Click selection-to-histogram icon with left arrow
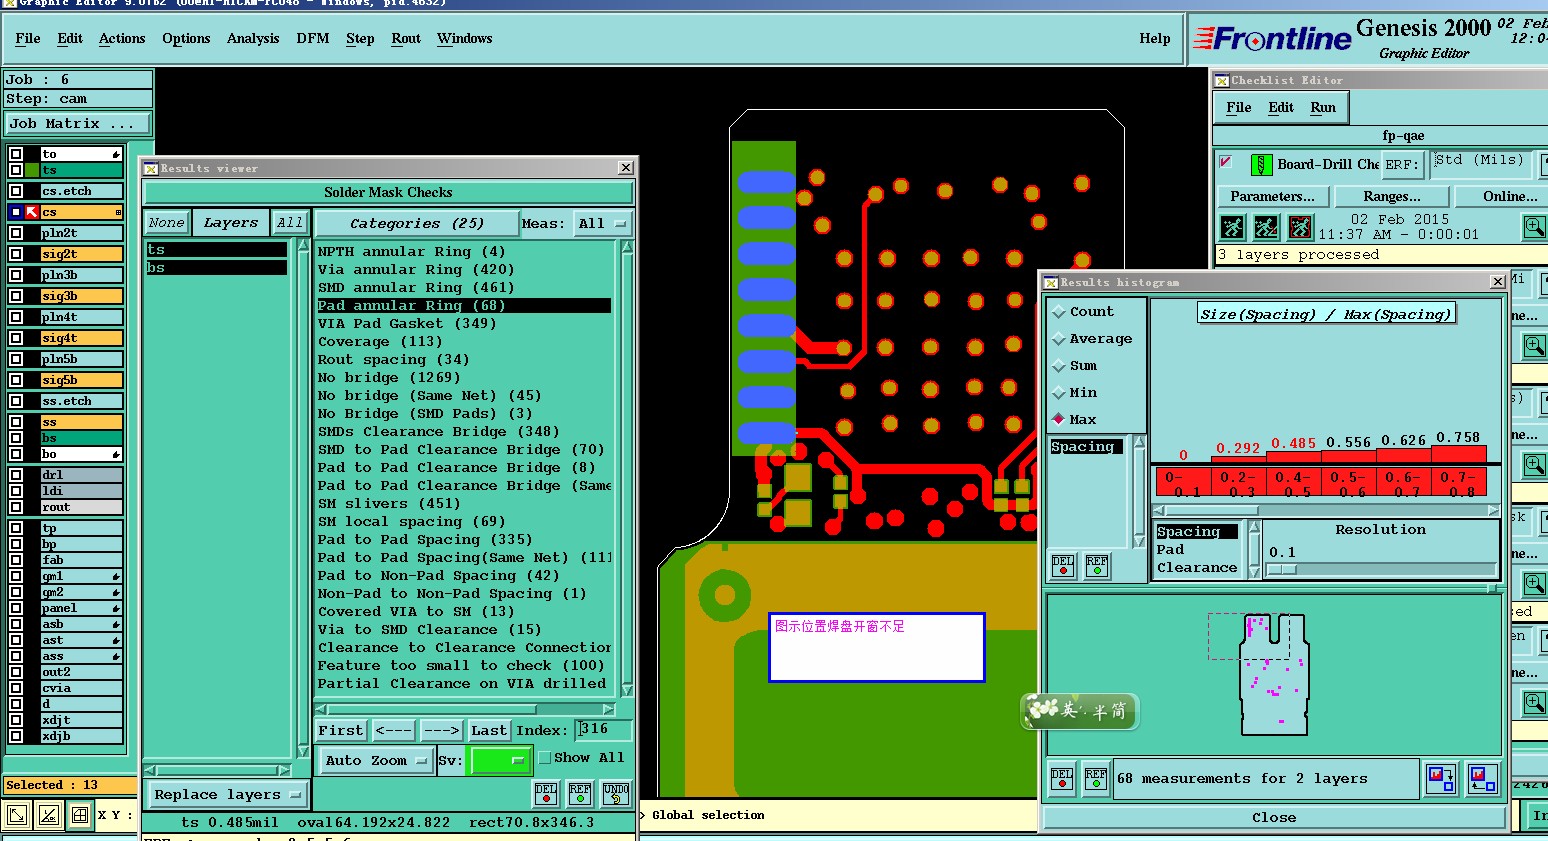1548x841 pixels. click(x=1483, y=779)
